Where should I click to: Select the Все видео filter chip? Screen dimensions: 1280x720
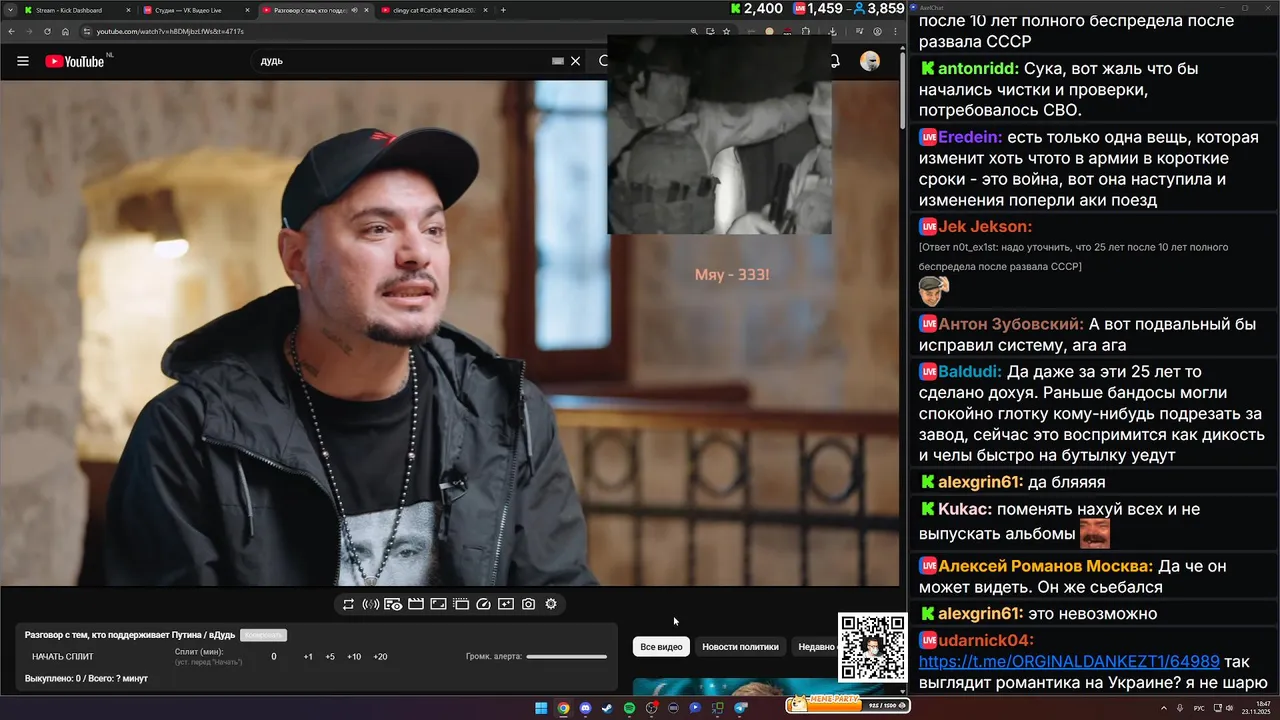click(661, 647)
